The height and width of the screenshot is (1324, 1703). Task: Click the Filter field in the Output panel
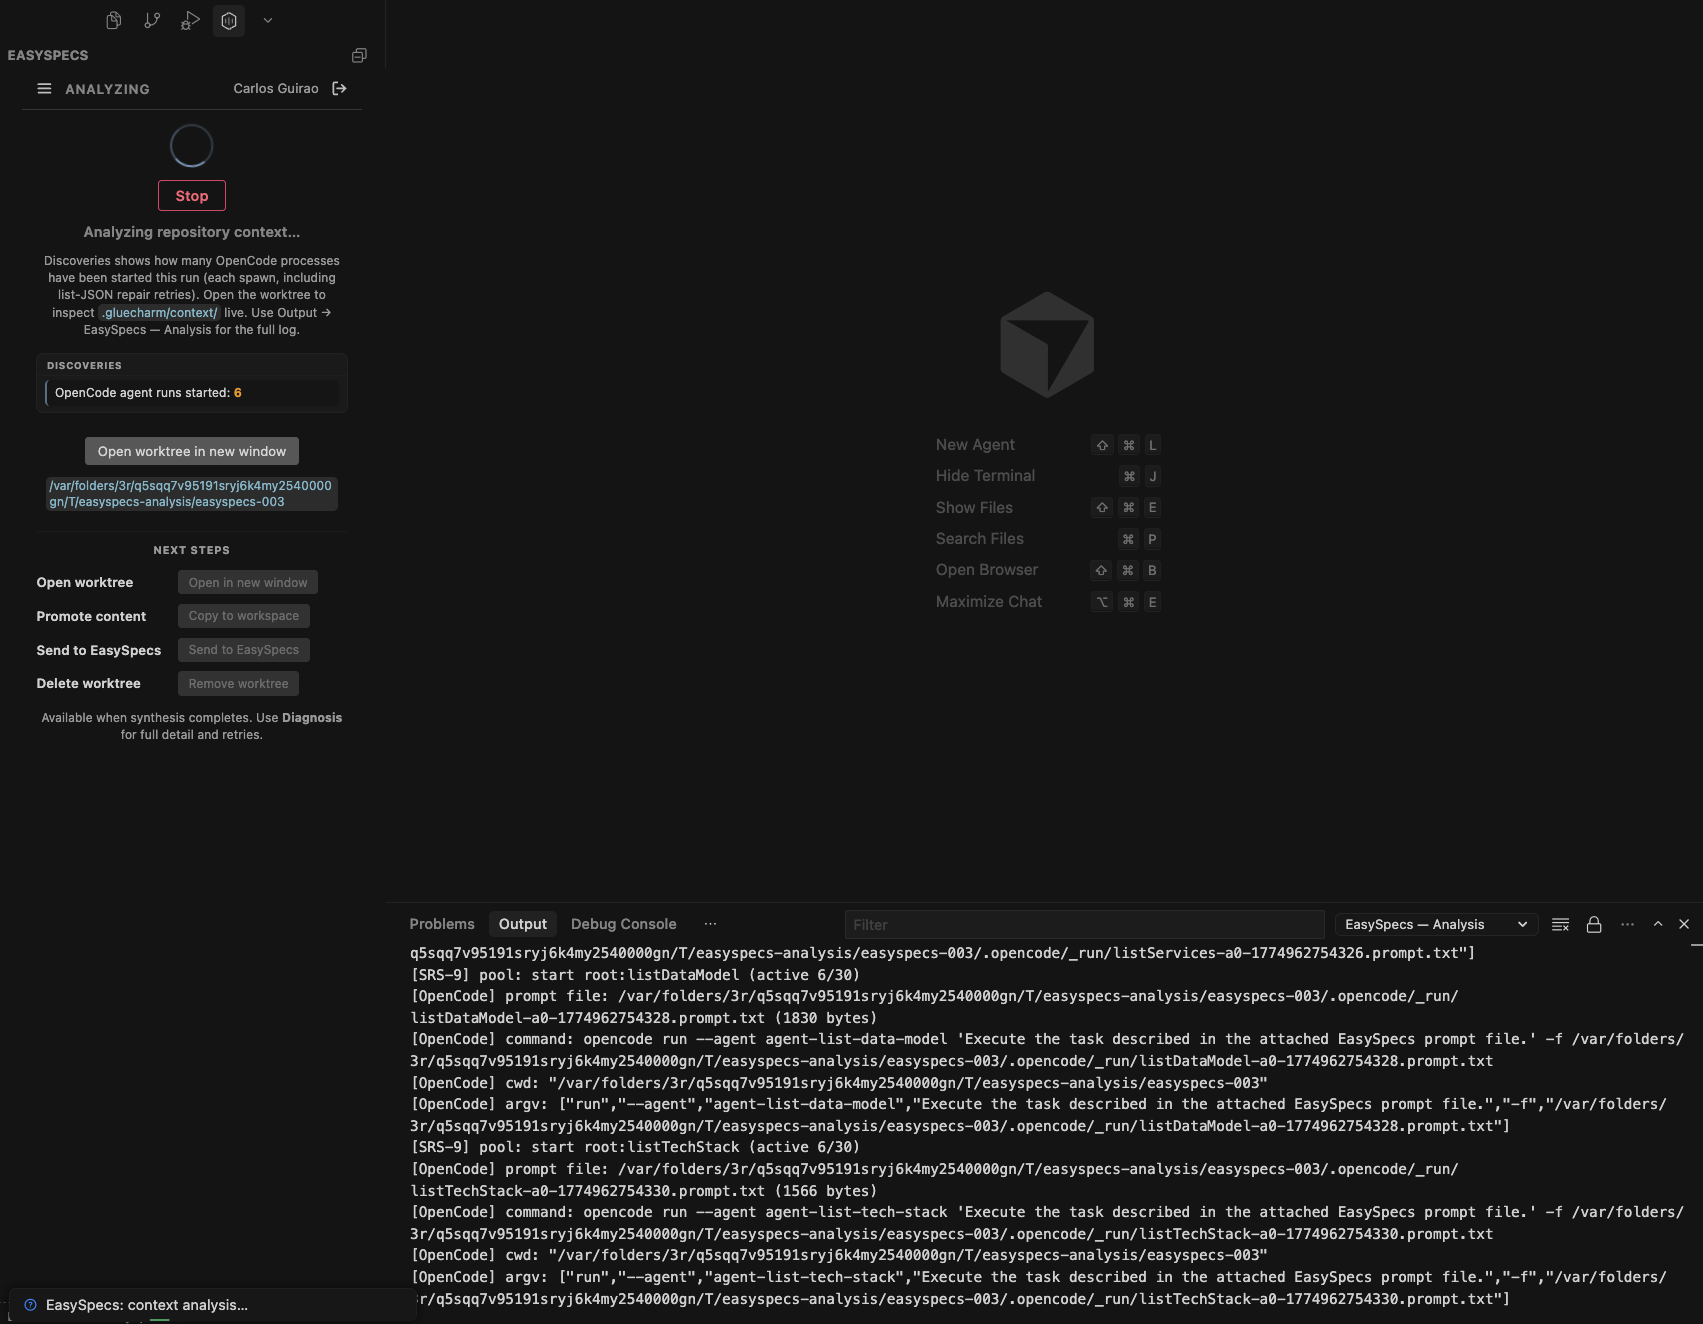tap(1084, 924)
